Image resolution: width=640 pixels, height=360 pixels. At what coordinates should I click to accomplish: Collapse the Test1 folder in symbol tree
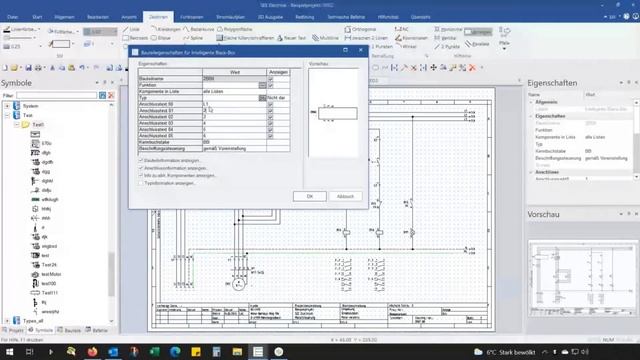(17, 125)
